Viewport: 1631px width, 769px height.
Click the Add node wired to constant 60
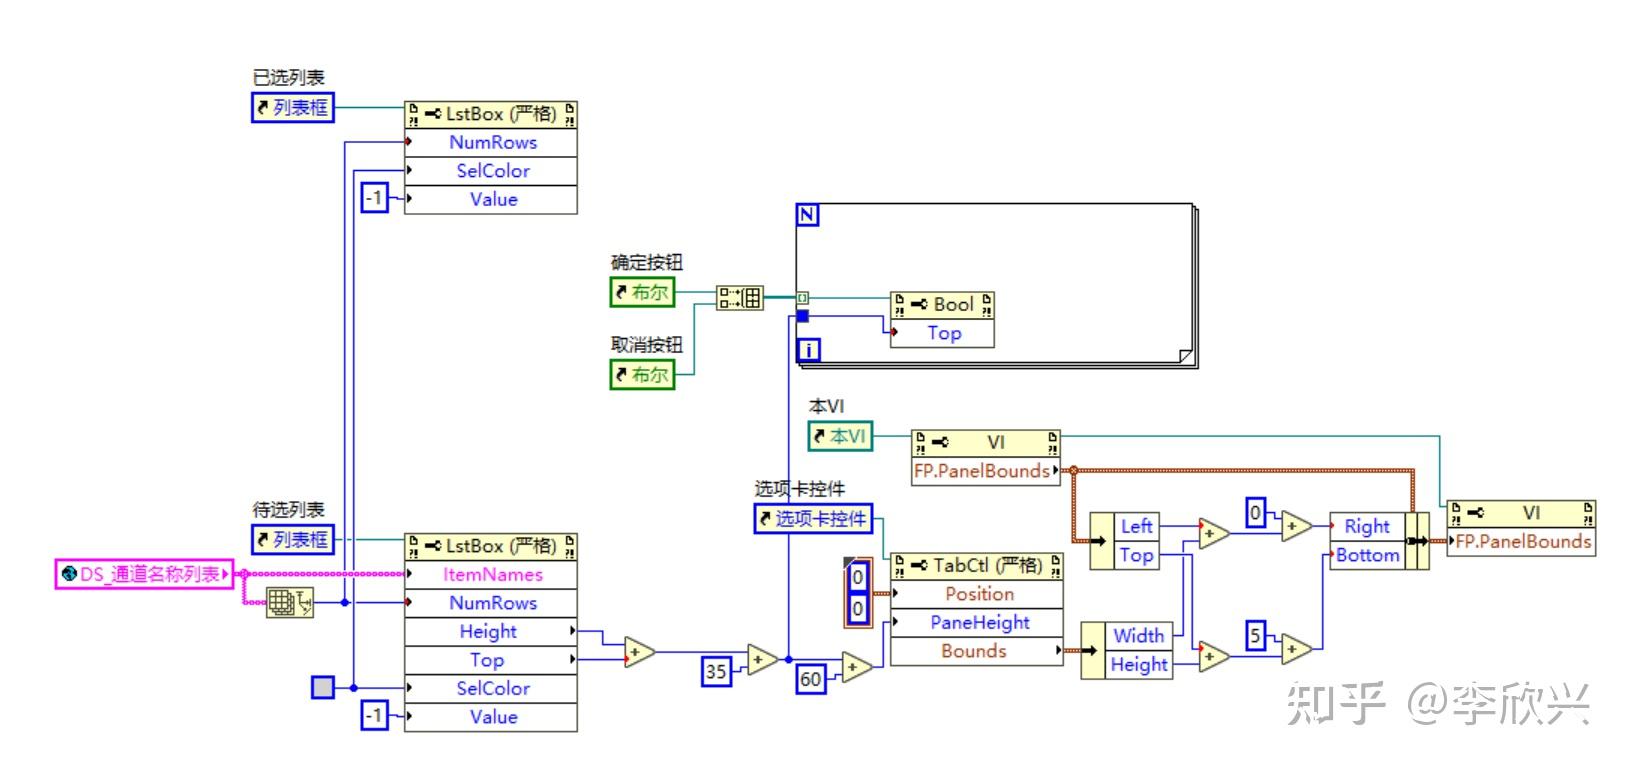(x=856, y=667)
